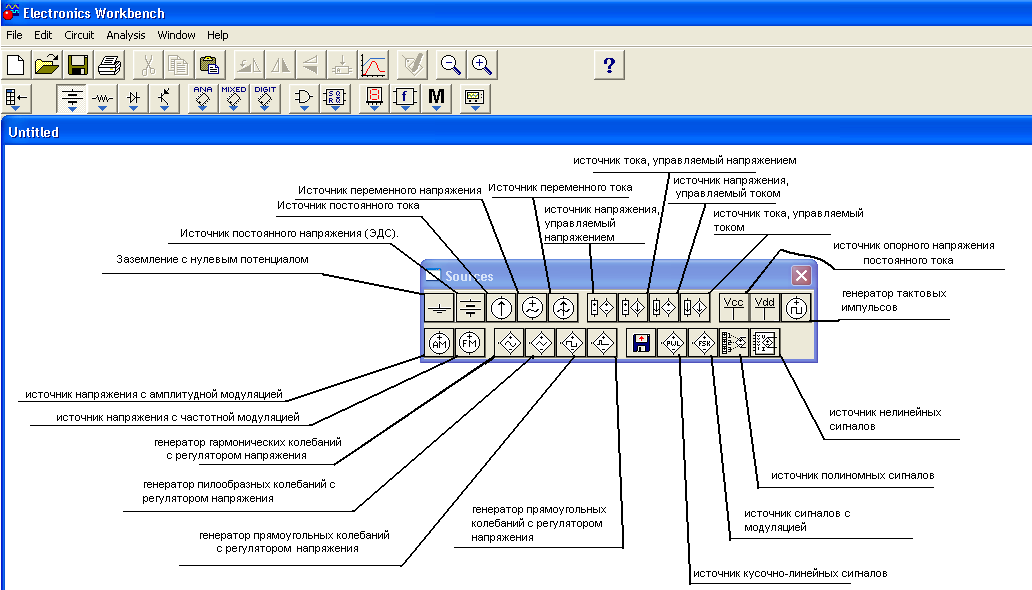This screenshot has width=1032, height=590.
Task: Open the DIGIT digital ICs bin
Action: [x=265, y=98]
